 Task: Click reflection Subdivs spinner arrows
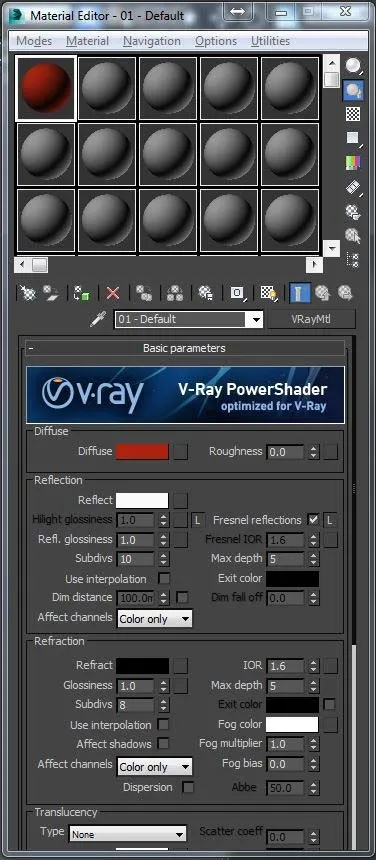(x=164, y=559)
